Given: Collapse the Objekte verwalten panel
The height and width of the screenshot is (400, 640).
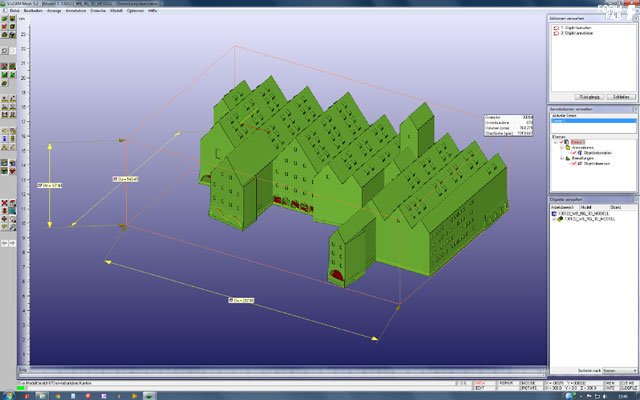Looking at the screenshot, I should [636, 200].
